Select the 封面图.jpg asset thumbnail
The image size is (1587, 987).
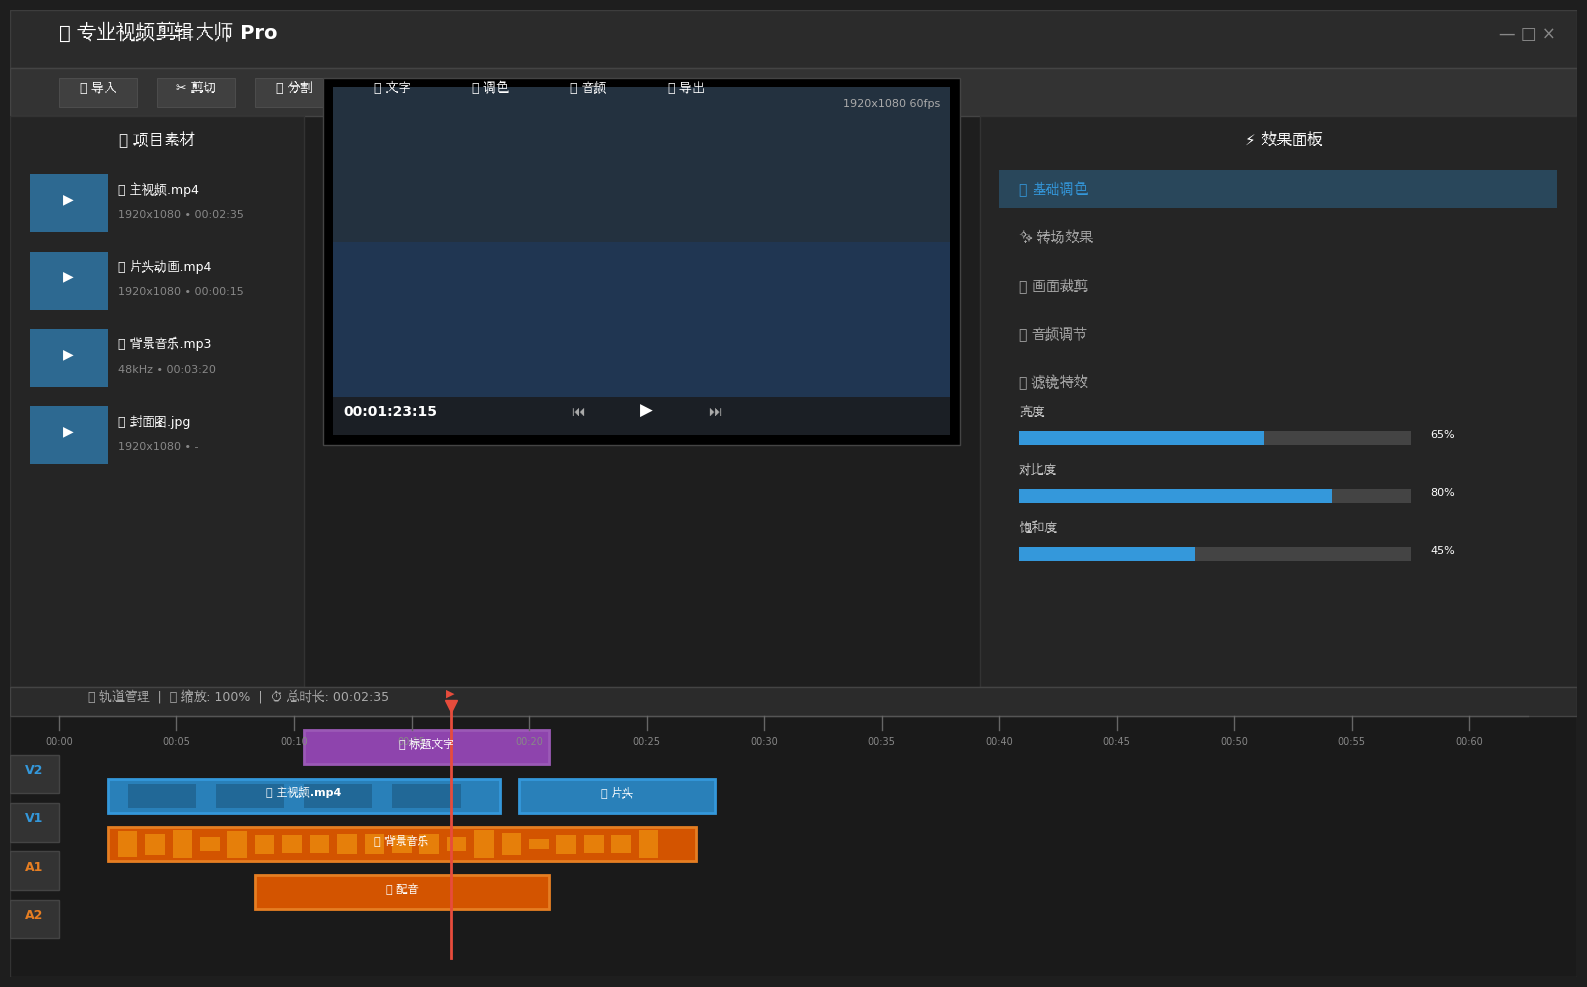[x=69, y=434]
